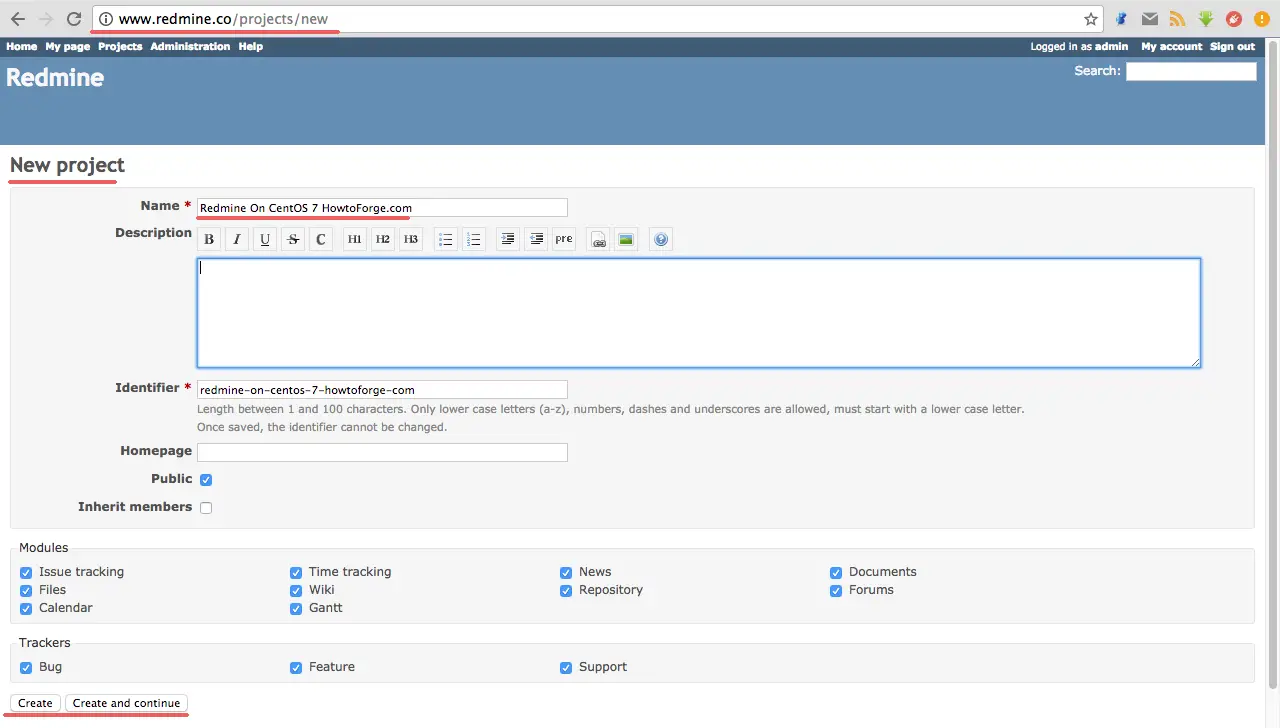The image size is (1280, 728).
Task: Click the blue pin extension icon
Action: 1122,19
